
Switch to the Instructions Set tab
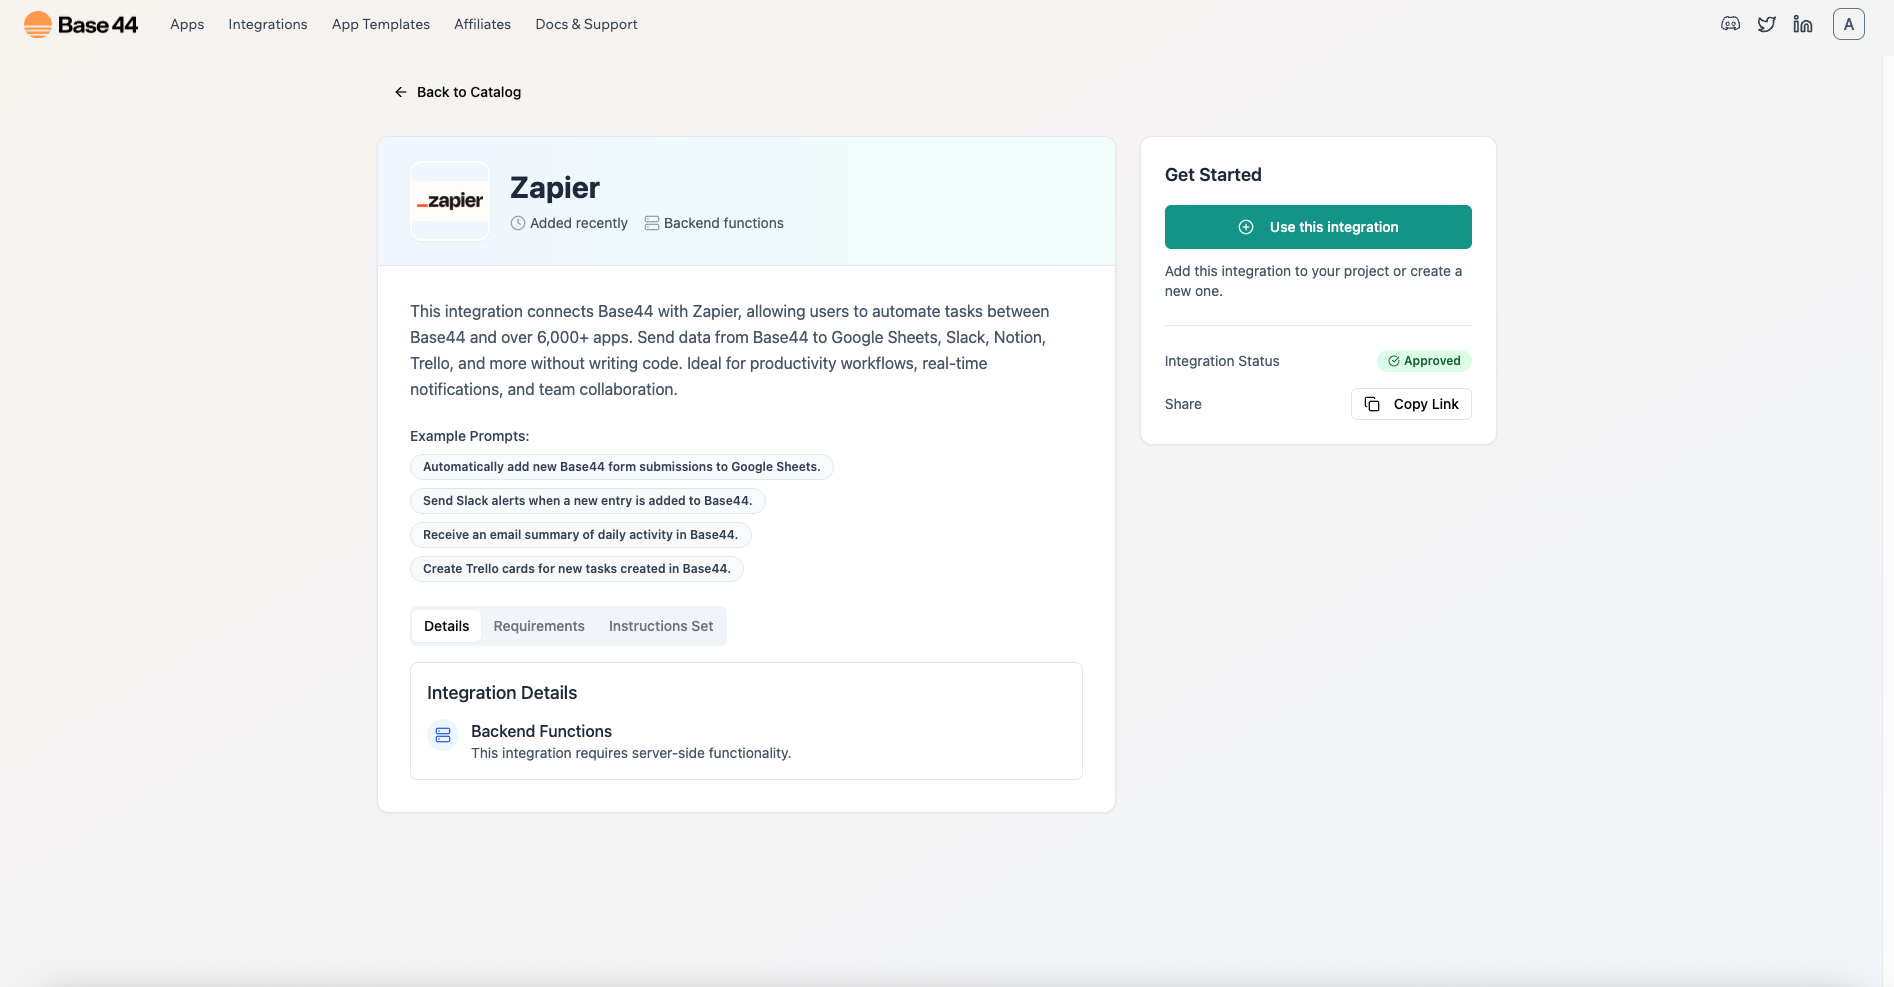[x=660, y=625]
